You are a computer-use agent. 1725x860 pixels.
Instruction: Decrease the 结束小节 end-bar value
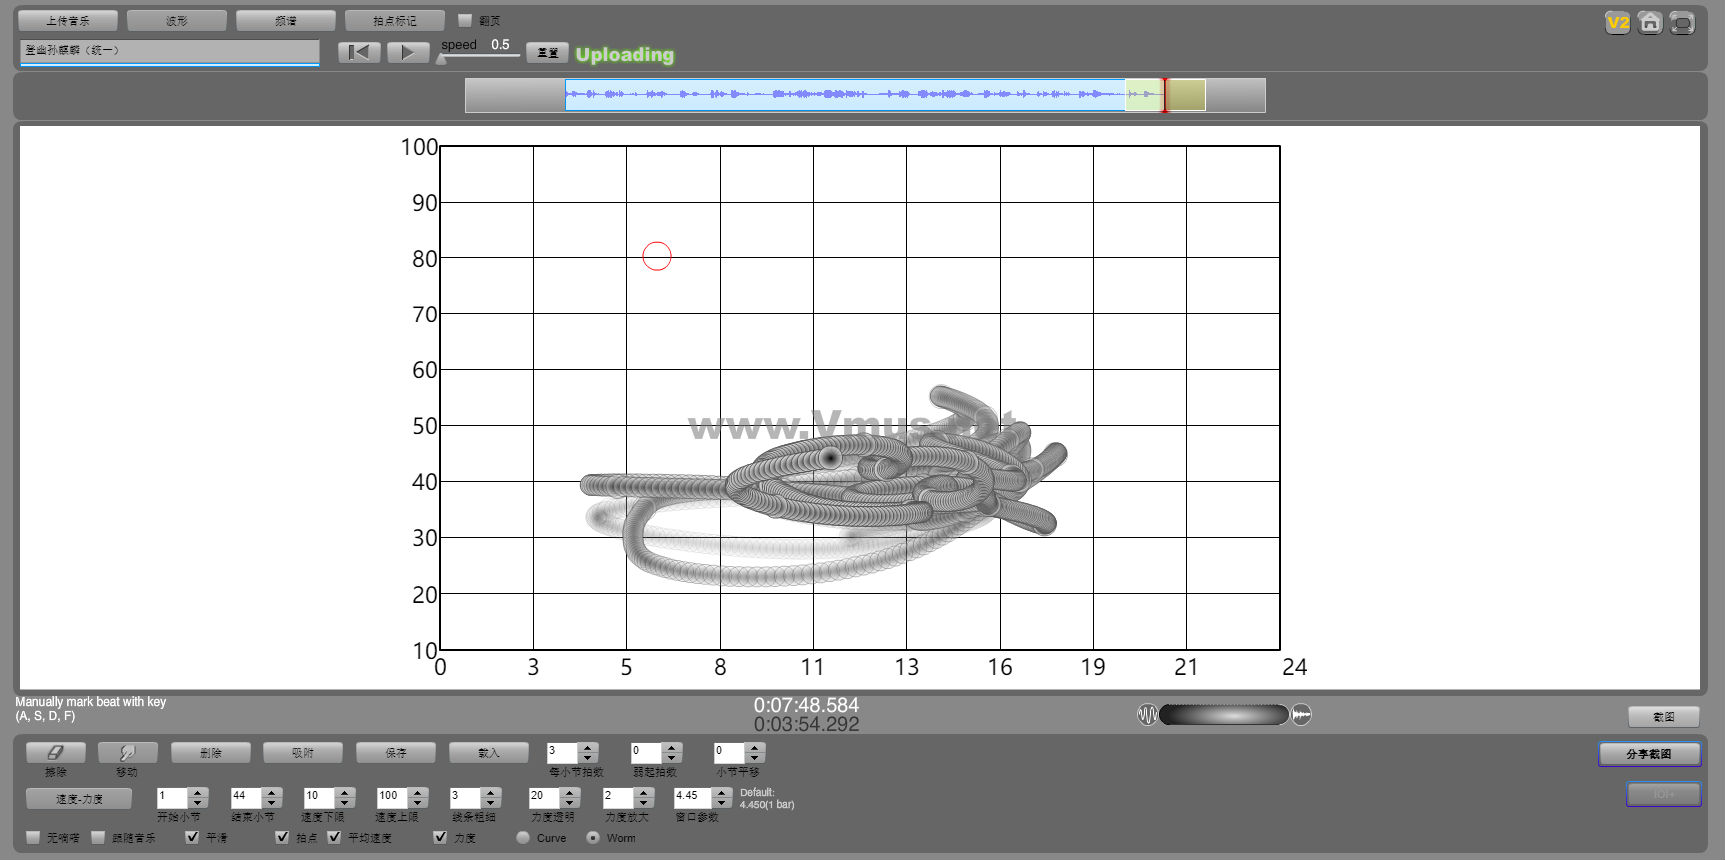tap(271, 803)
